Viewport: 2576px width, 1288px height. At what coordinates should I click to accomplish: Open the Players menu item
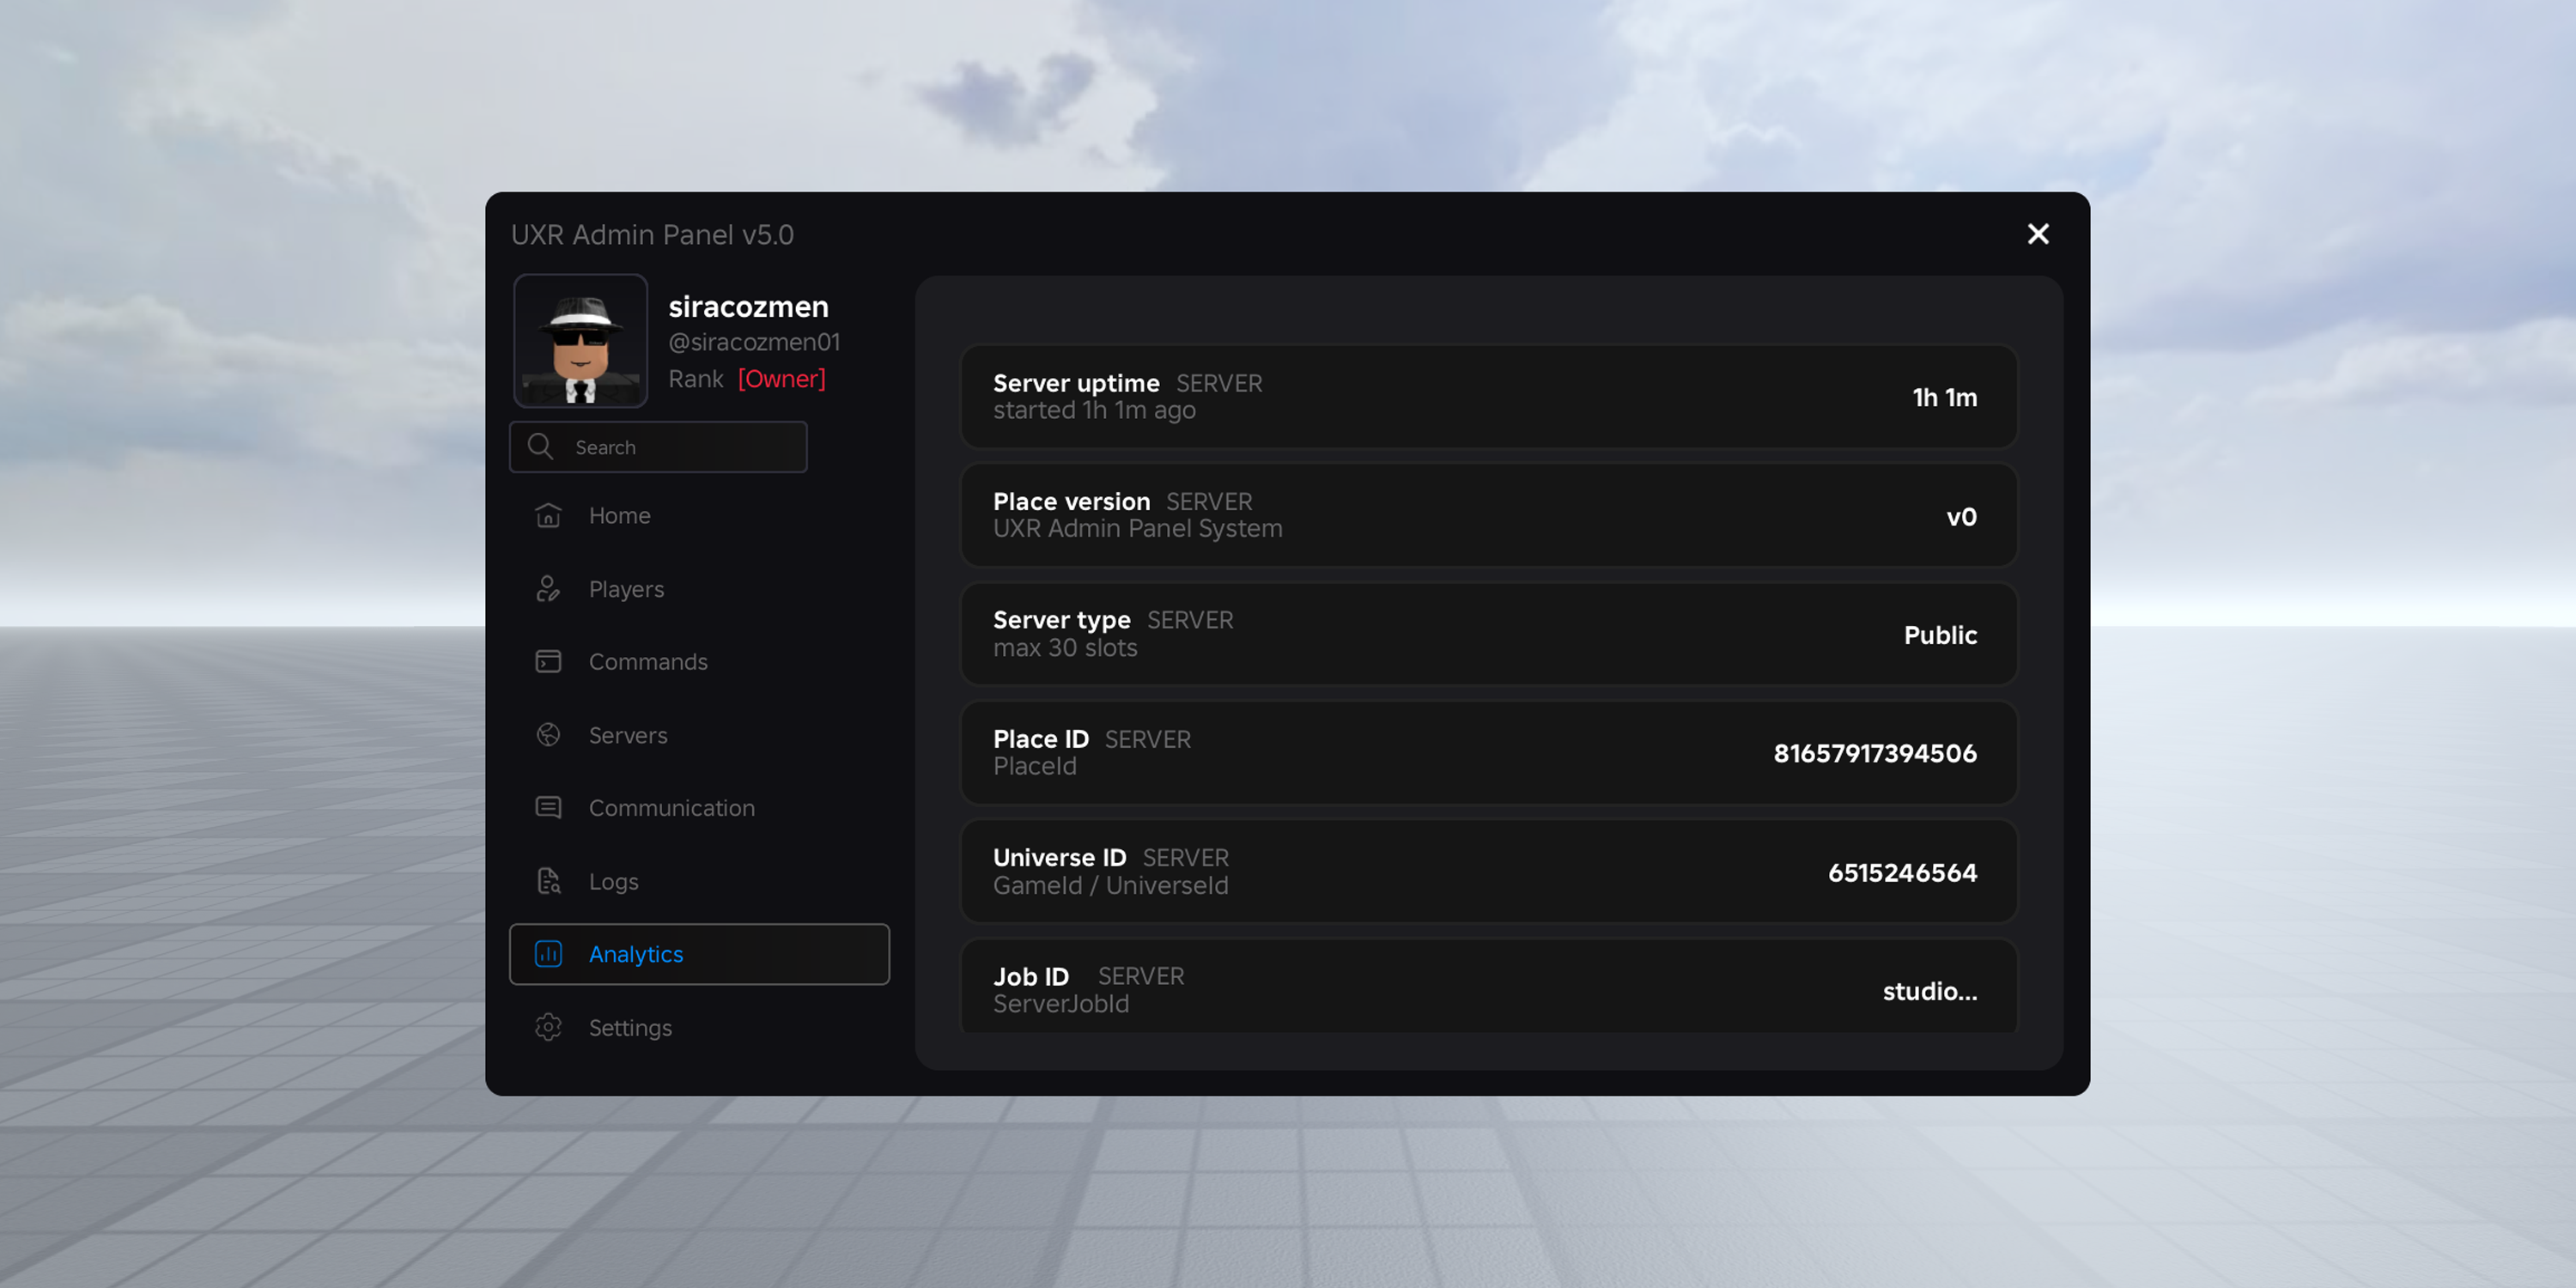699,589
